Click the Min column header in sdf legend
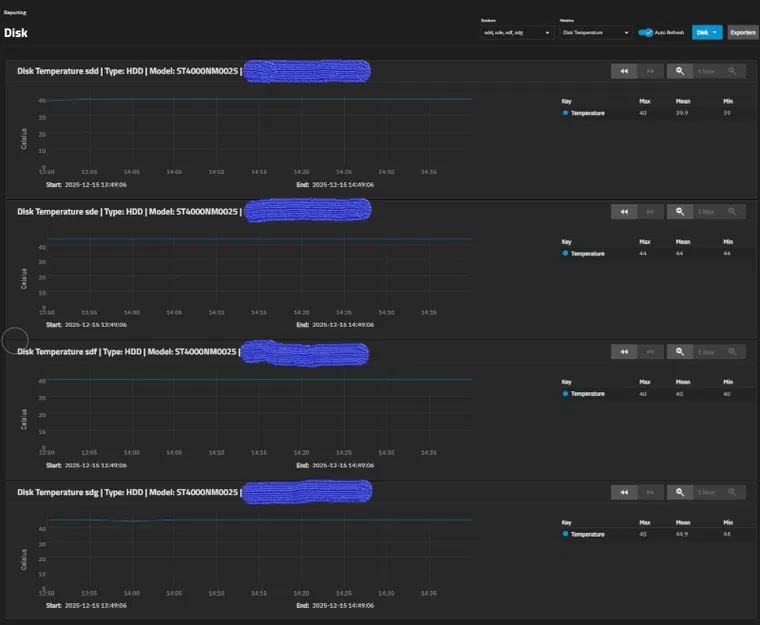Screen dimensions: 760x625 pyautogui.click(x=728, y=382)
